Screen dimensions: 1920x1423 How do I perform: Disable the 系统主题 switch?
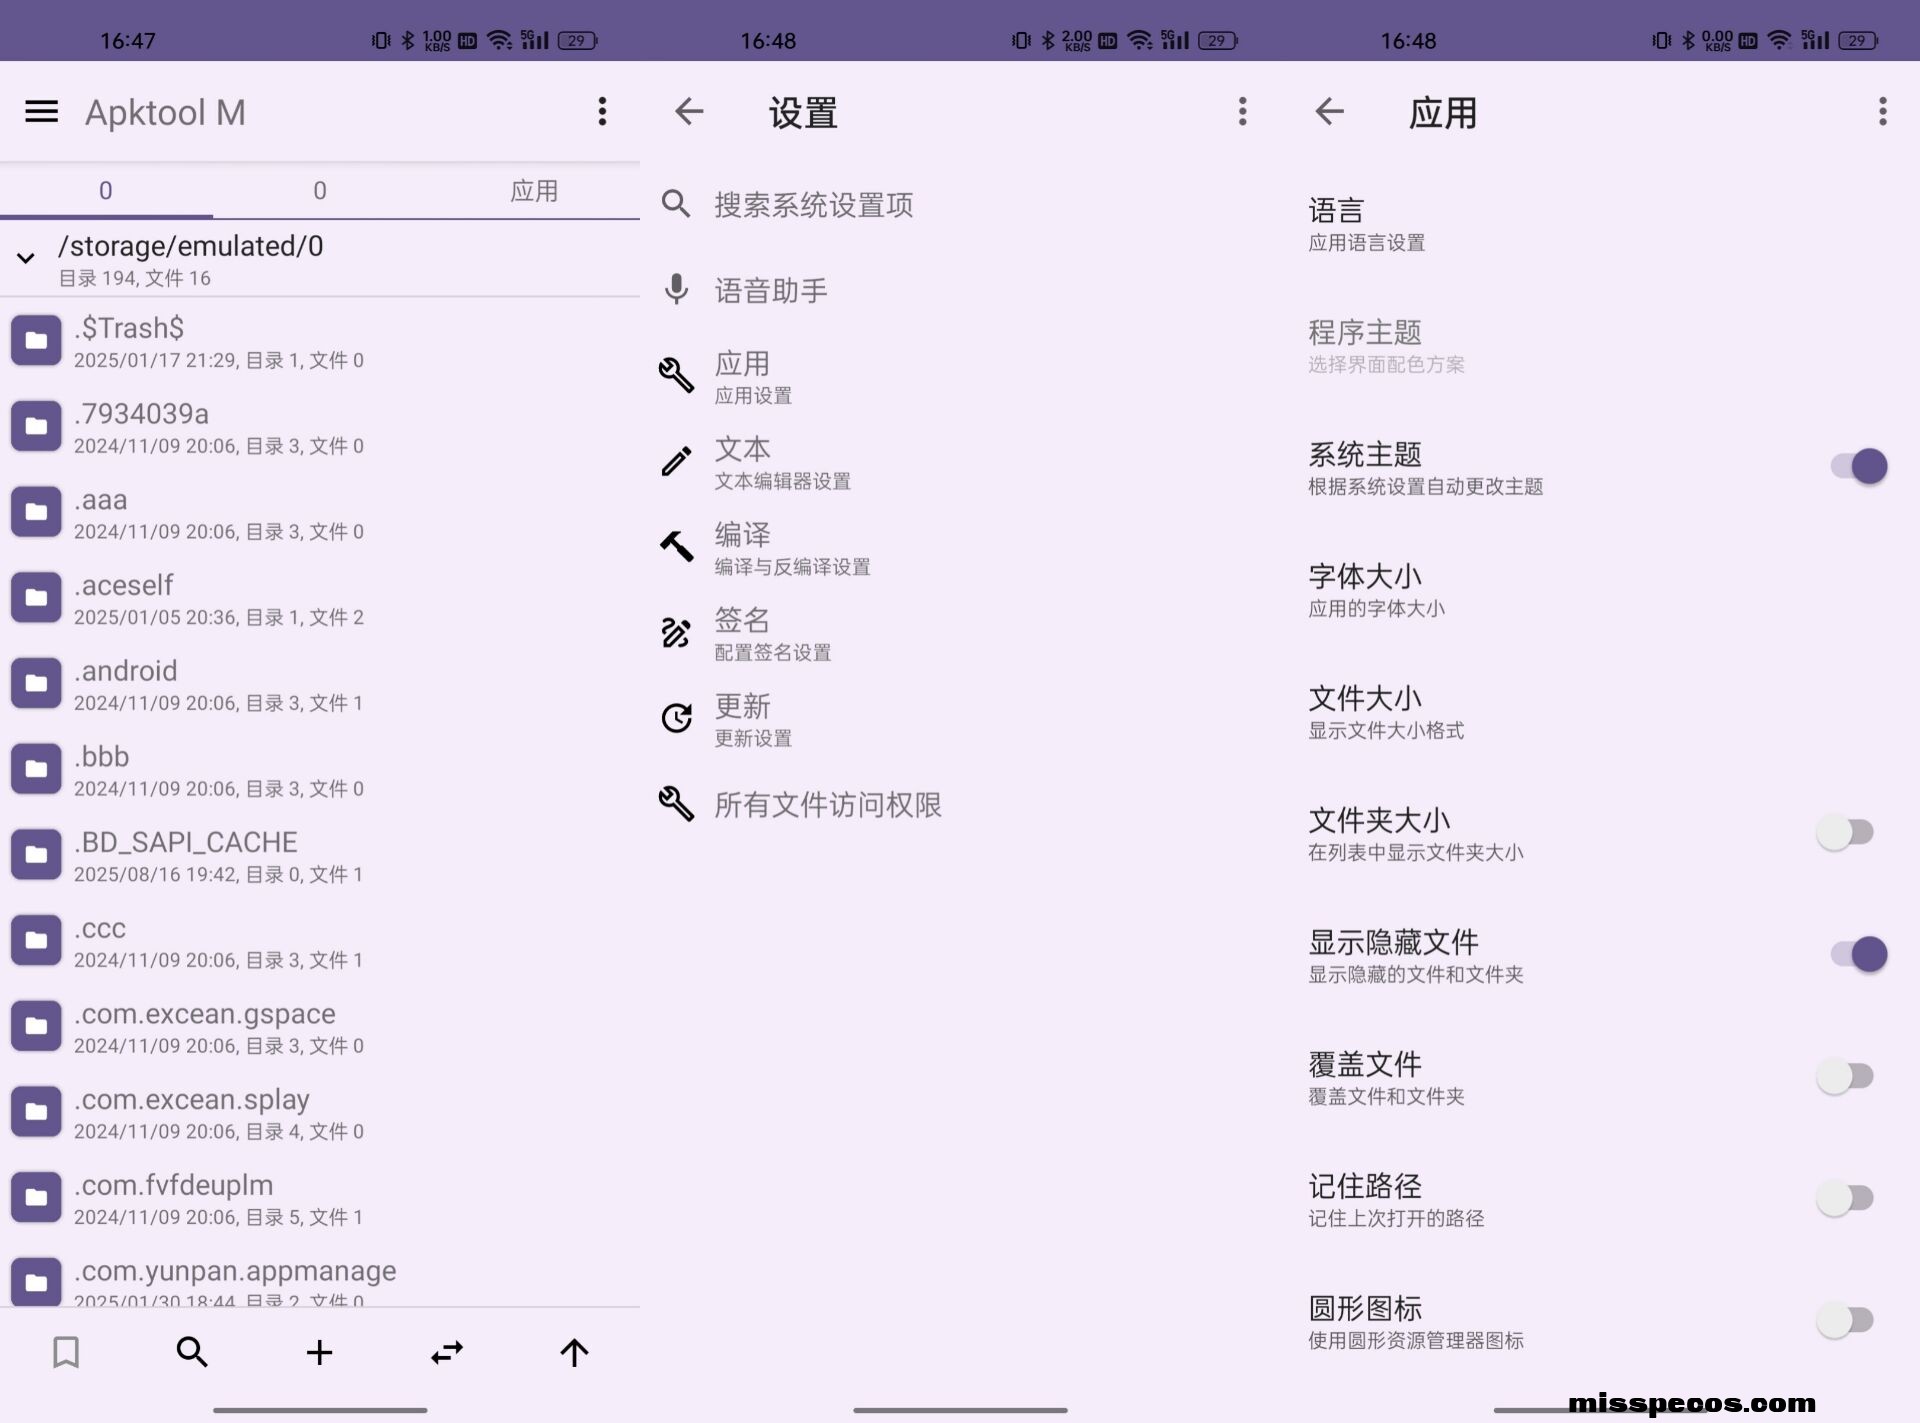(x=1858, y=466)
